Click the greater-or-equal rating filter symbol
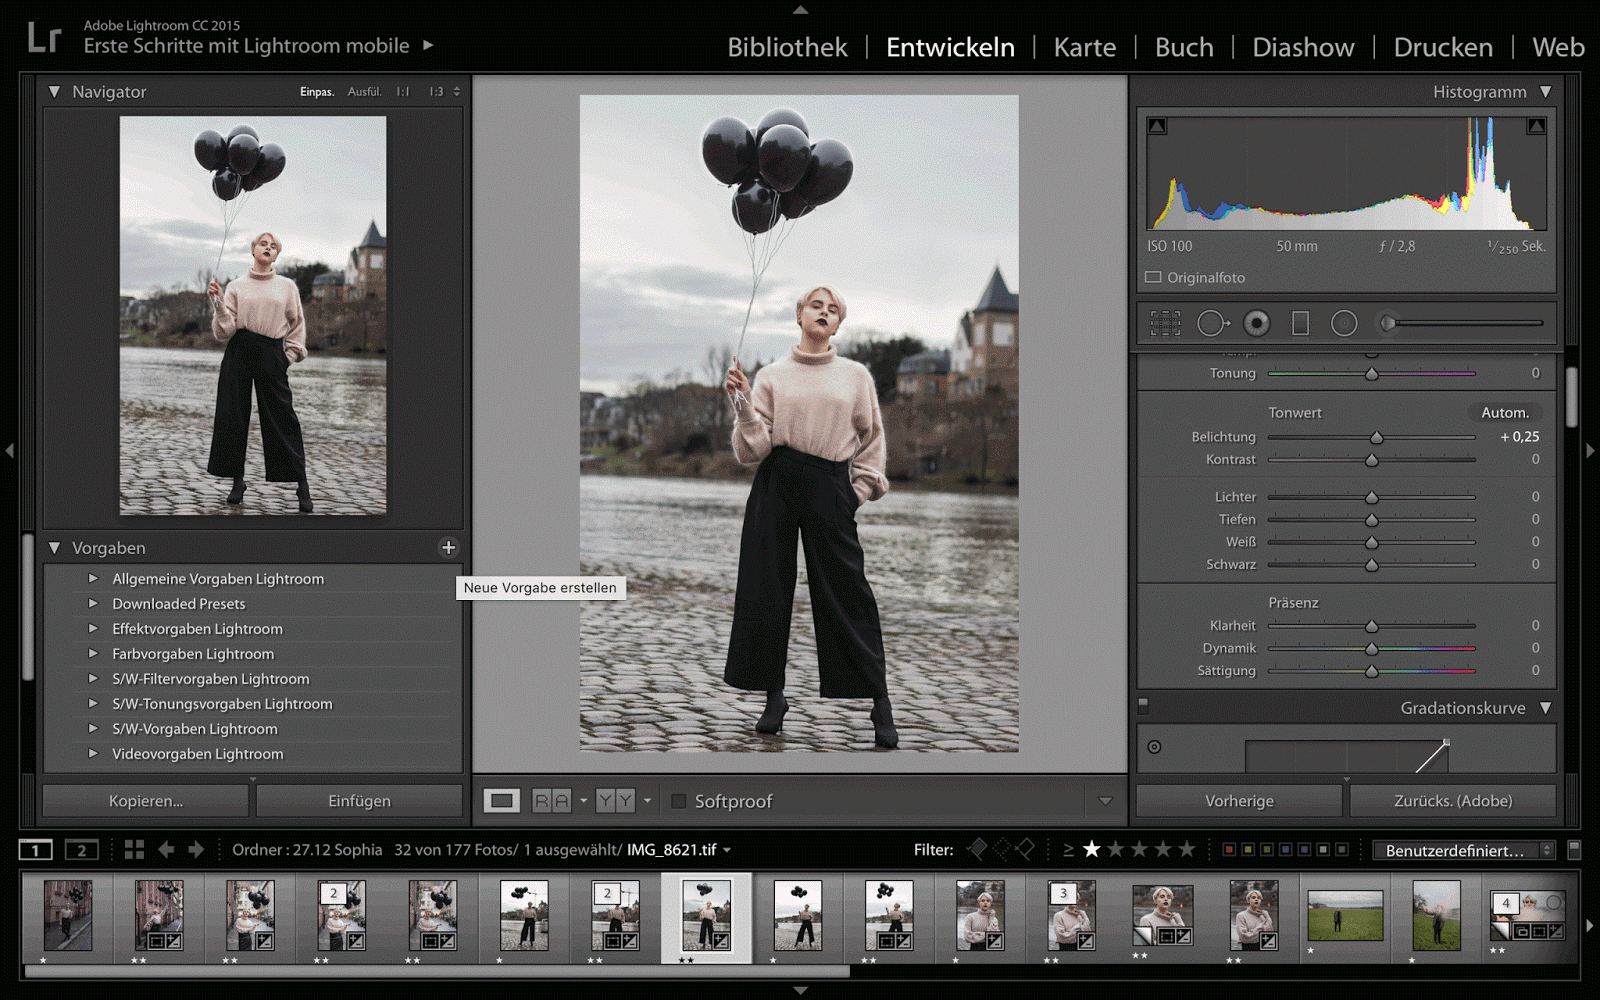The image size is (1600, 1000). pyautogui.click(x=1068, y=850)
